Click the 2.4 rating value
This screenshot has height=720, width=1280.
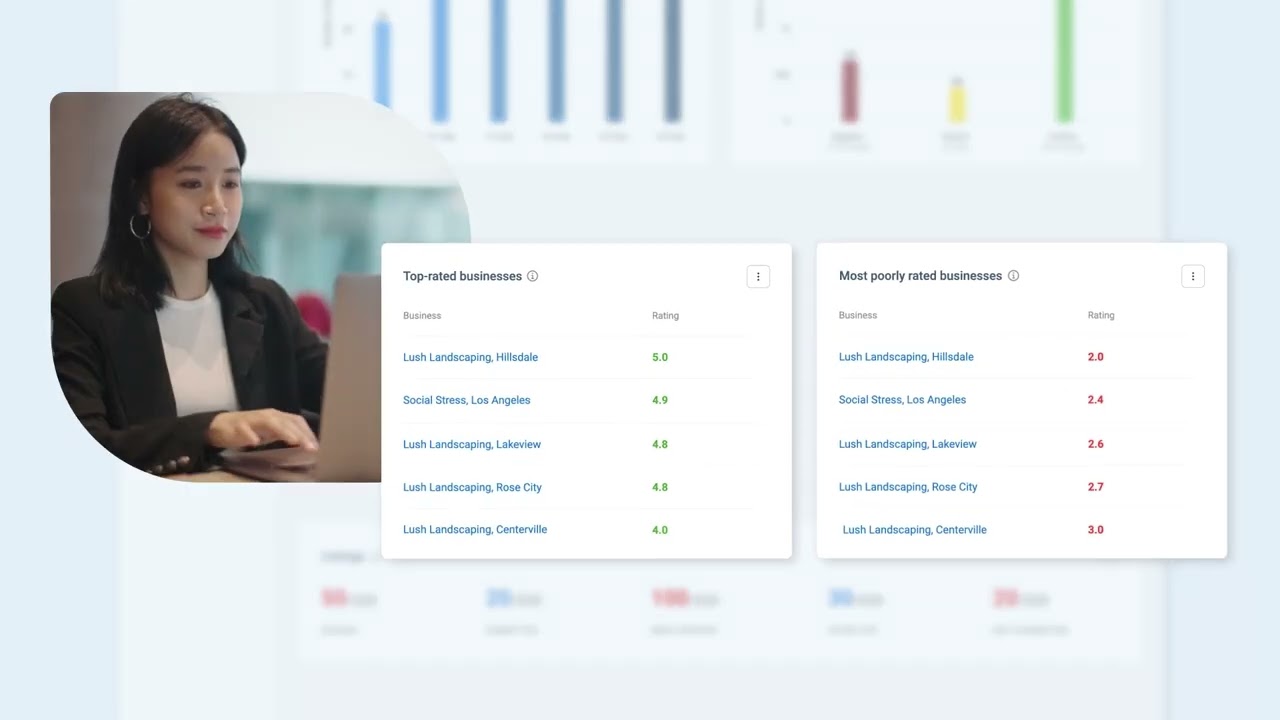pyautogui.click(x=1096, y=399)
